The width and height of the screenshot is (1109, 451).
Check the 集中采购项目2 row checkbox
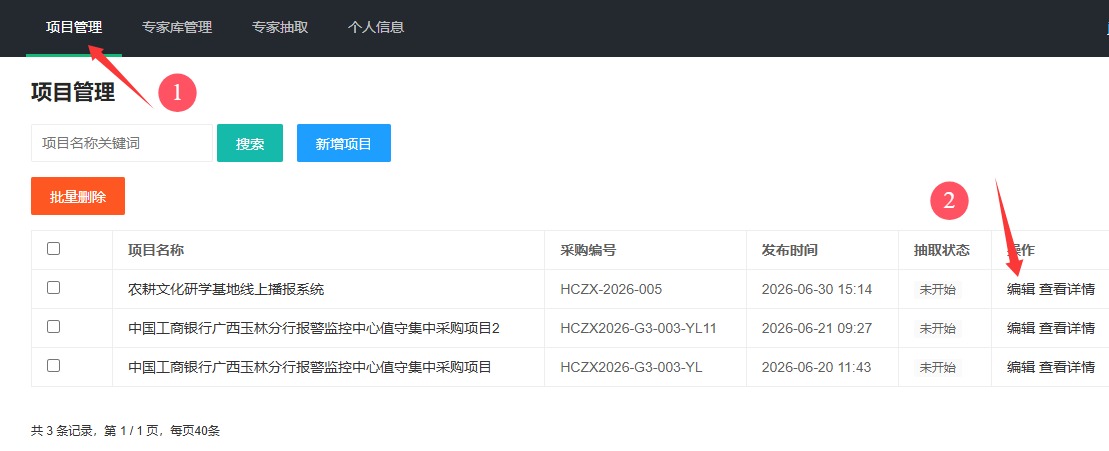click(53, 327)
